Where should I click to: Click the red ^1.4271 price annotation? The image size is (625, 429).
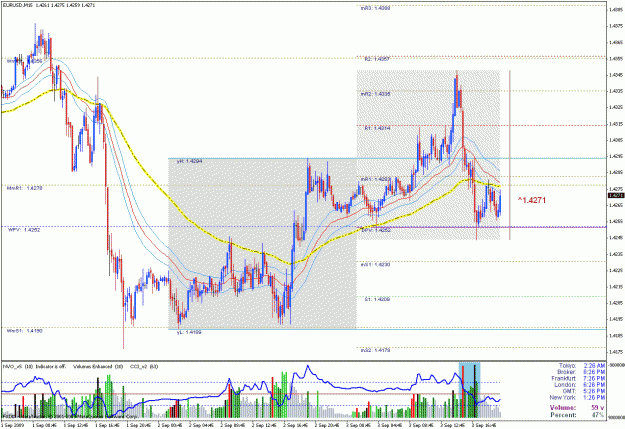click(531, 200)
